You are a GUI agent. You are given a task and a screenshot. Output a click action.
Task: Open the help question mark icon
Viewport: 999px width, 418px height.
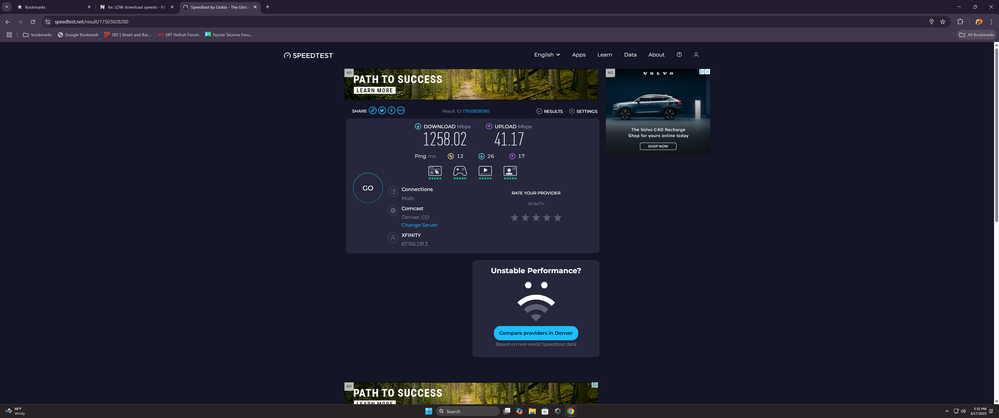click(679, 55)
